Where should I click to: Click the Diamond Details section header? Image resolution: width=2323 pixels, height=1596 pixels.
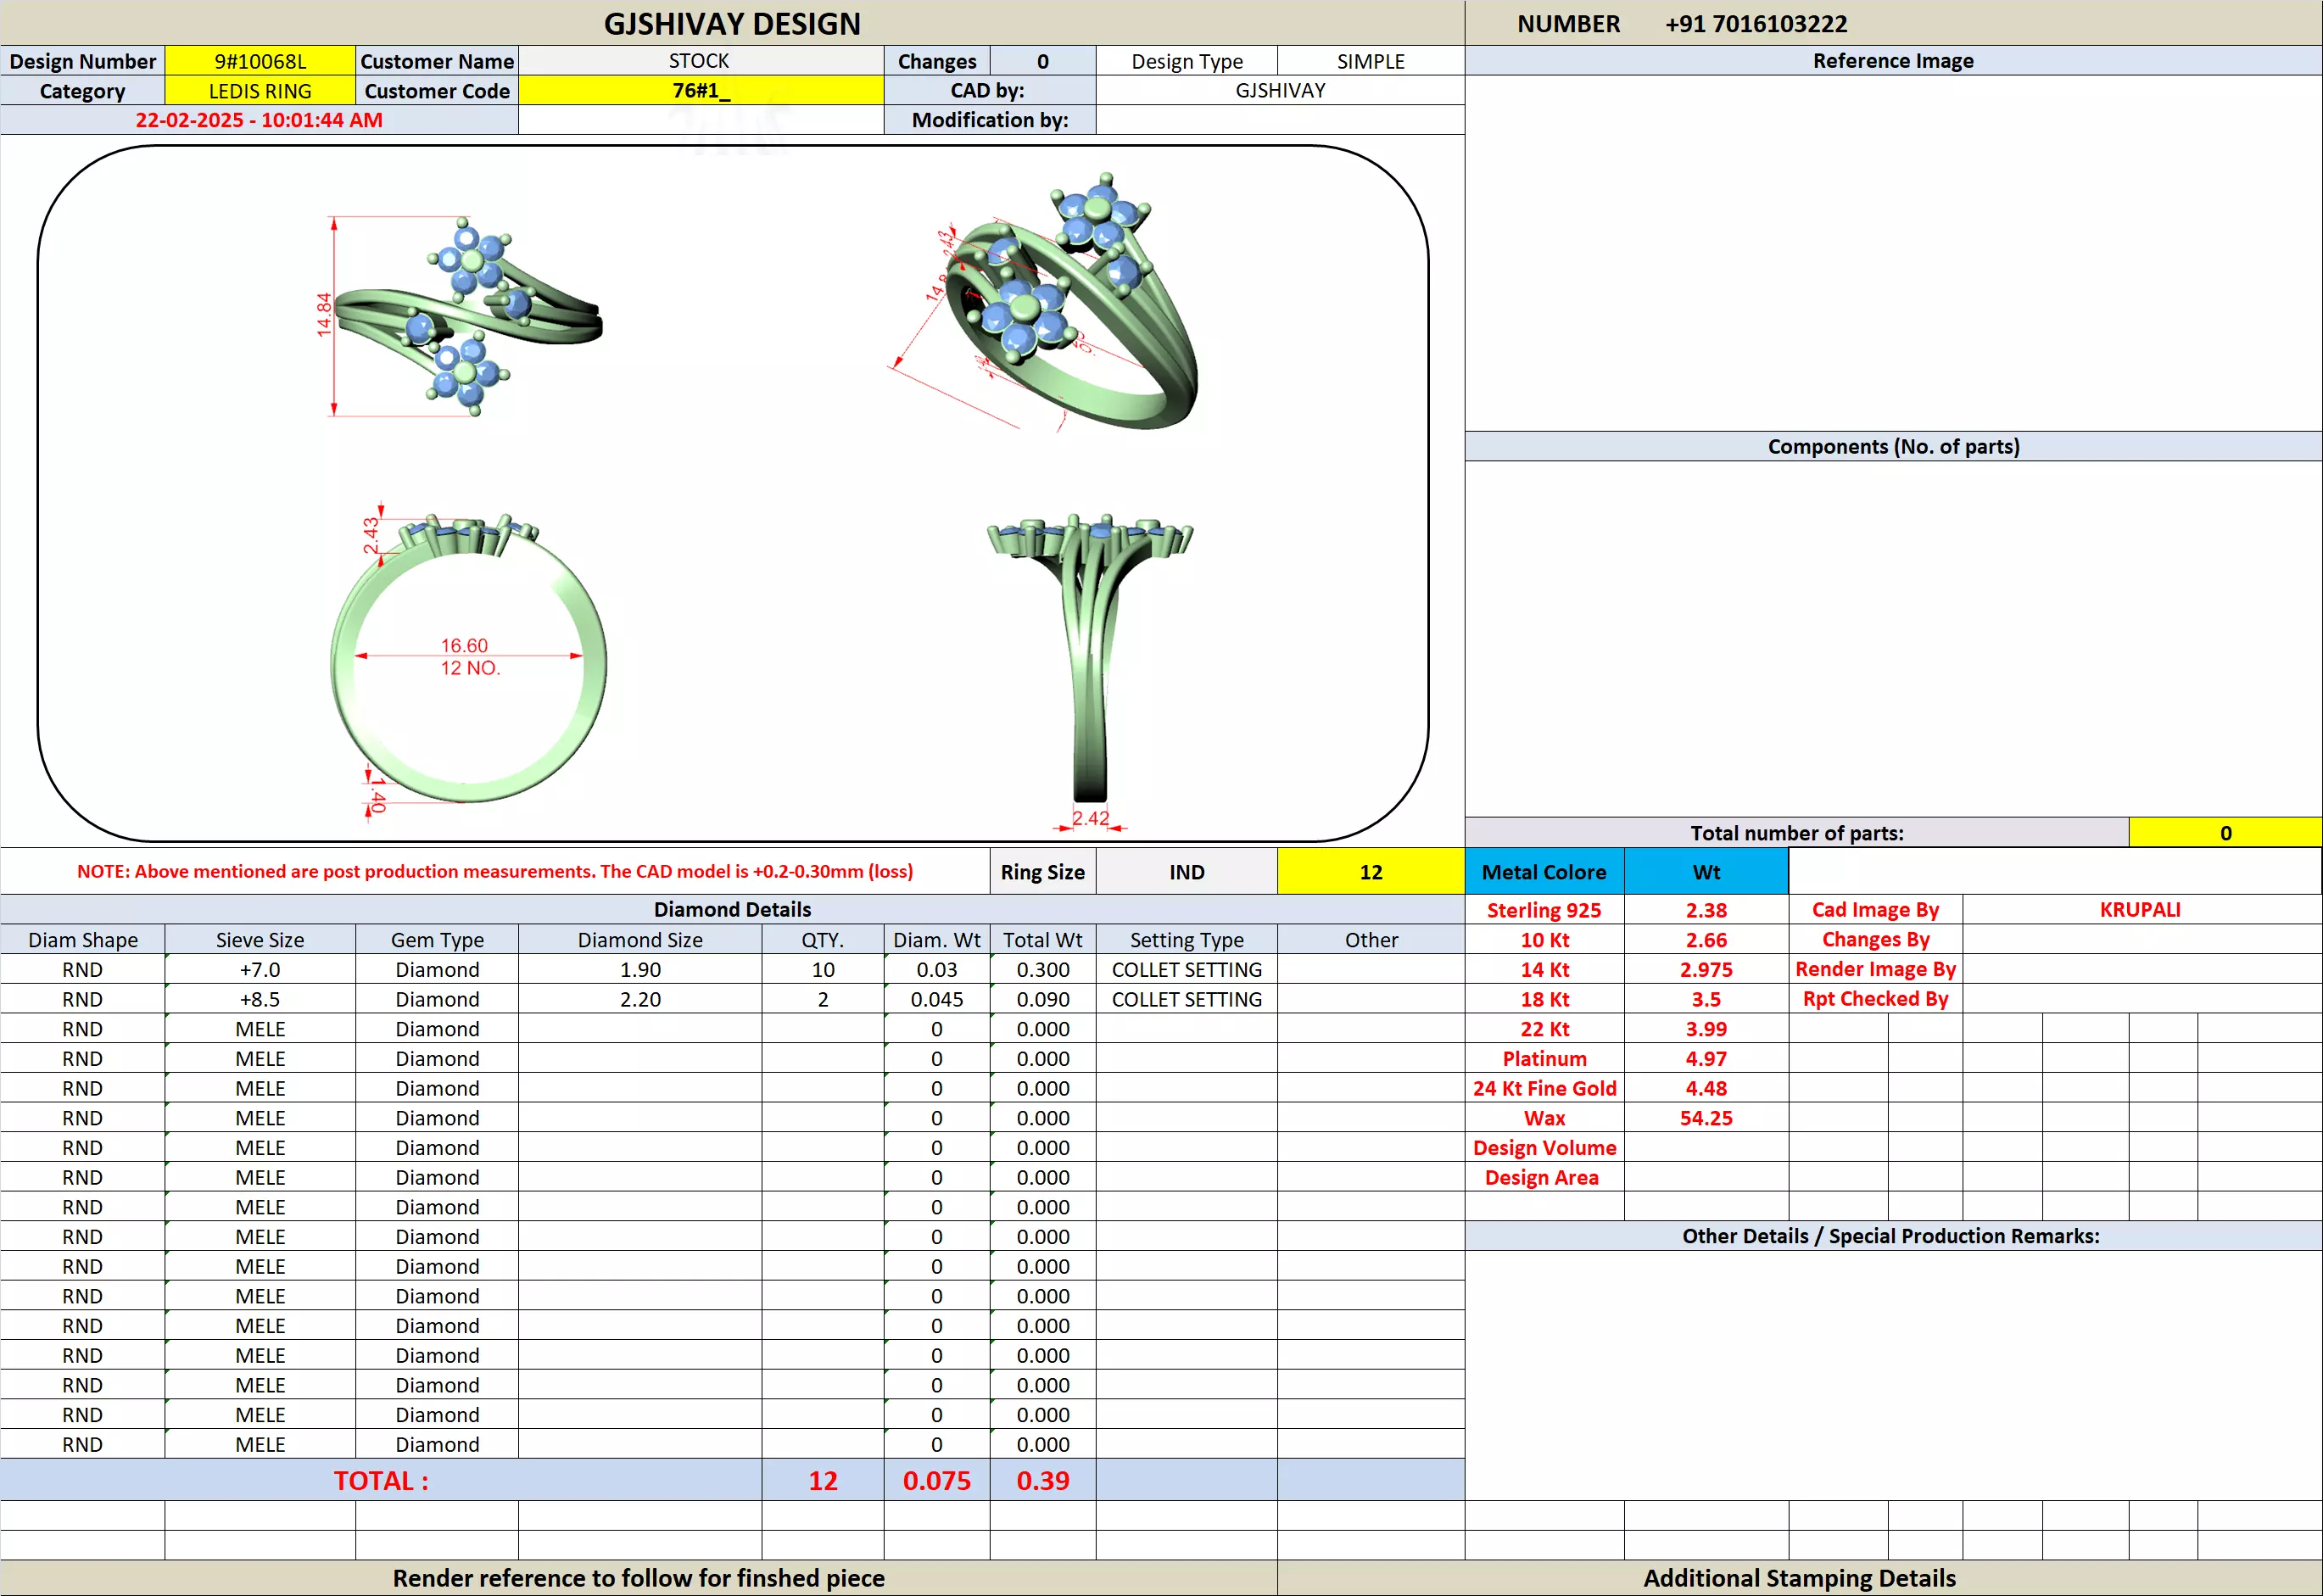732,909
